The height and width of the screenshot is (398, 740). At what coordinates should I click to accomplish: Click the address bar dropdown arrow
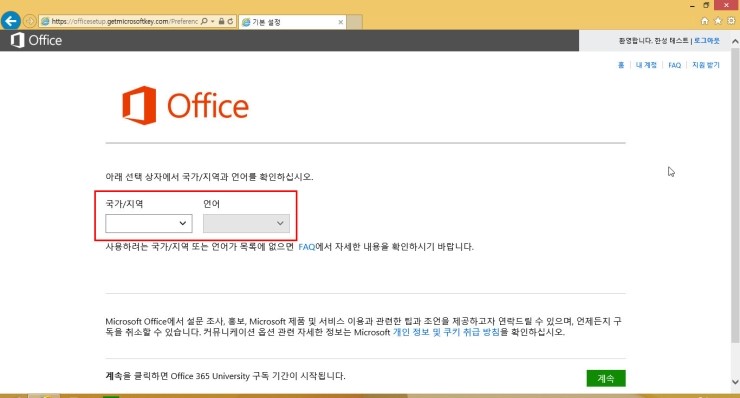[212, 21]
